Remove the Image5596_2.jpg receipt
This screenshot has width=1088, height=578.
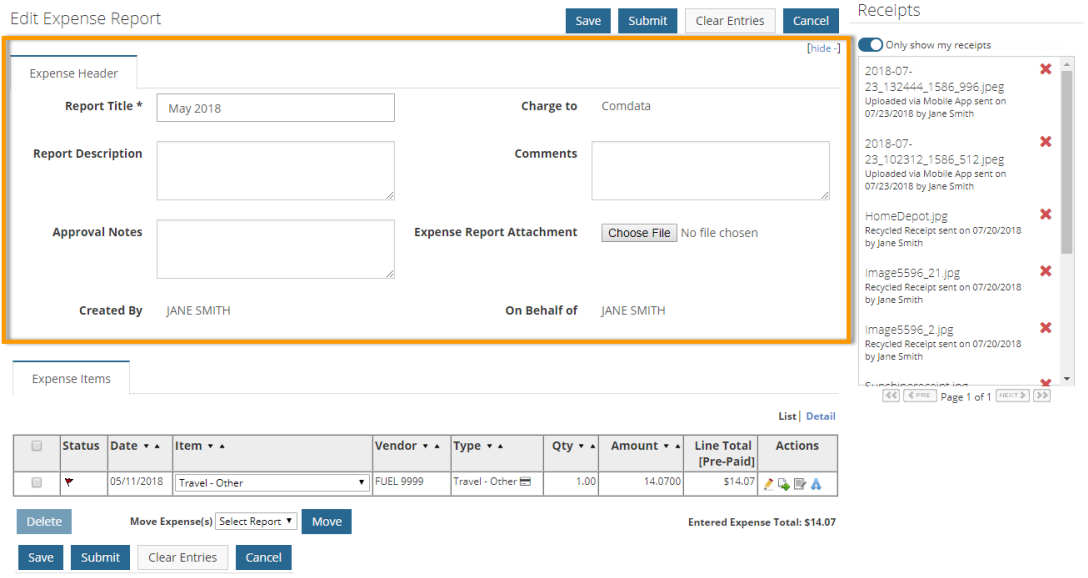point(1046,328)
